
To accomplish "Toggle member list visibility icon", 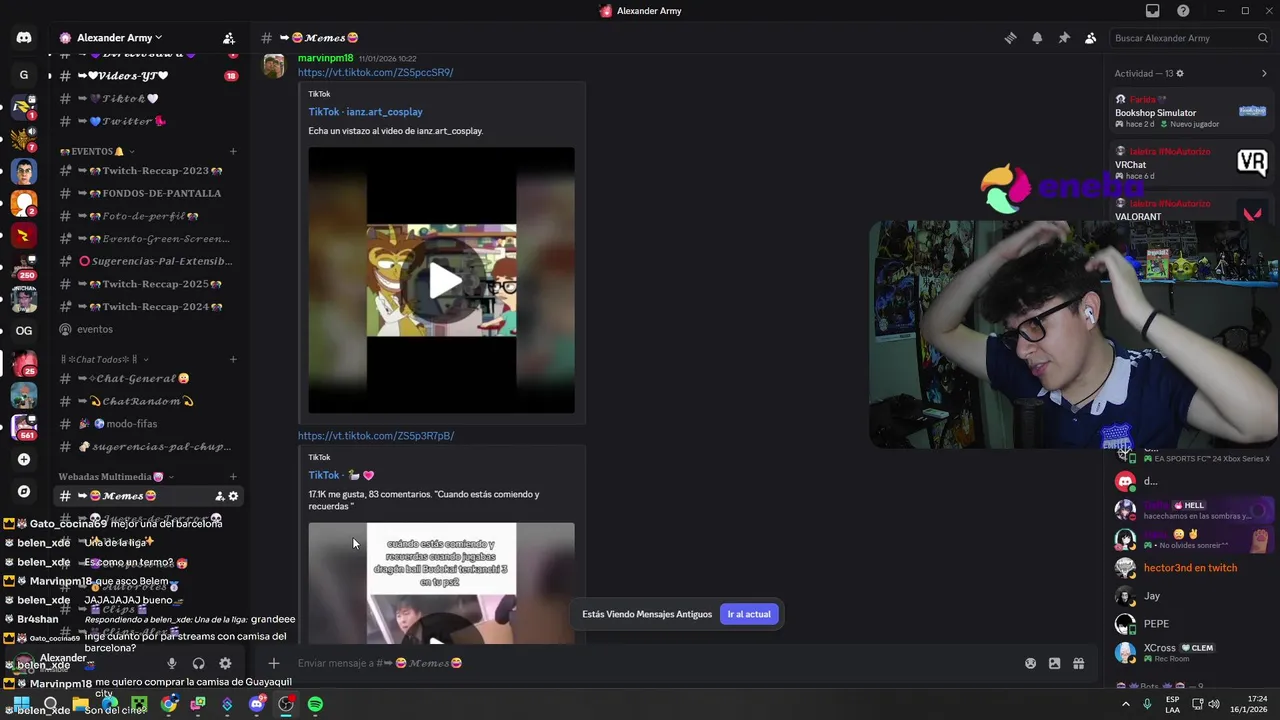I will (1090, 38).
